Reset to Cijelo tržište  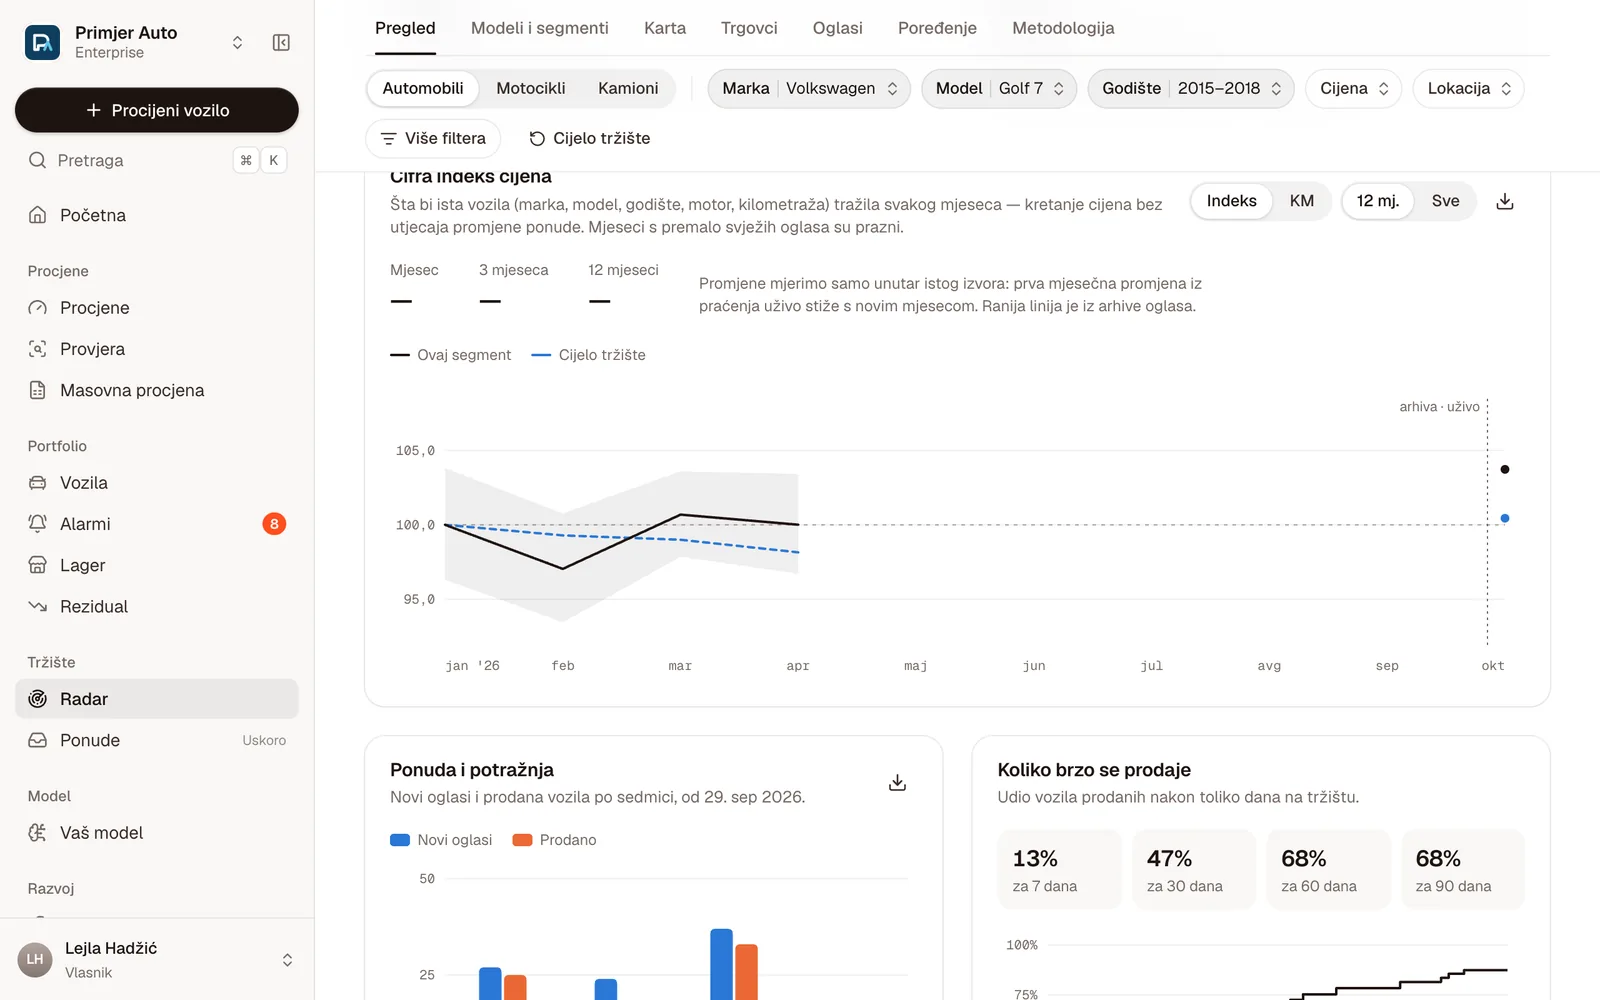pos(590,138)
